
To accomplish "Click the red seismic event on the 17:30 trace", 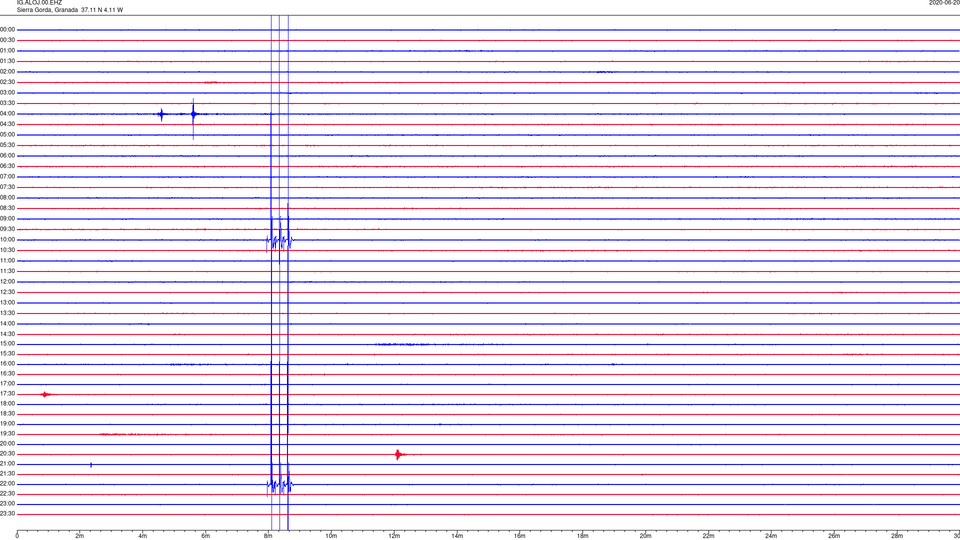I will pyautogui.click(x=46, y=394).
